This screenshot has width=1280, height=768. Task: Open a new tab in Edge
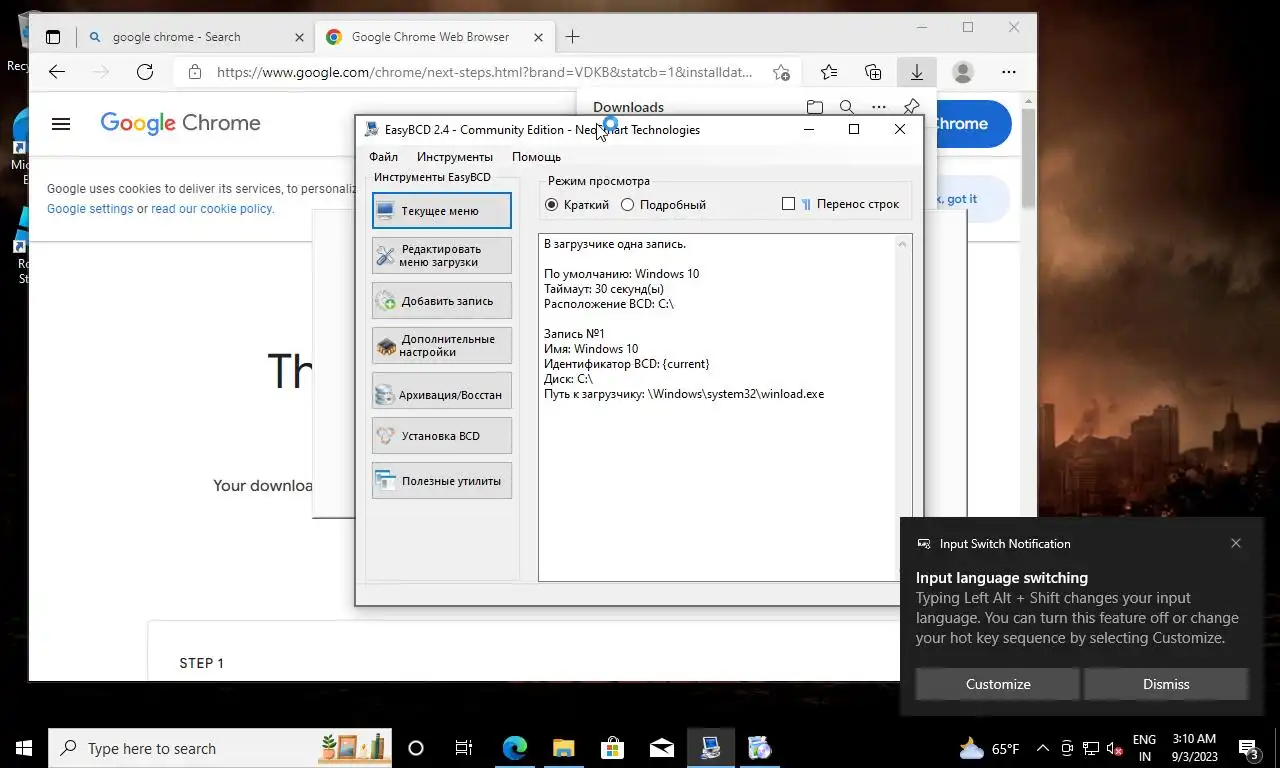[x=572, y=37]
